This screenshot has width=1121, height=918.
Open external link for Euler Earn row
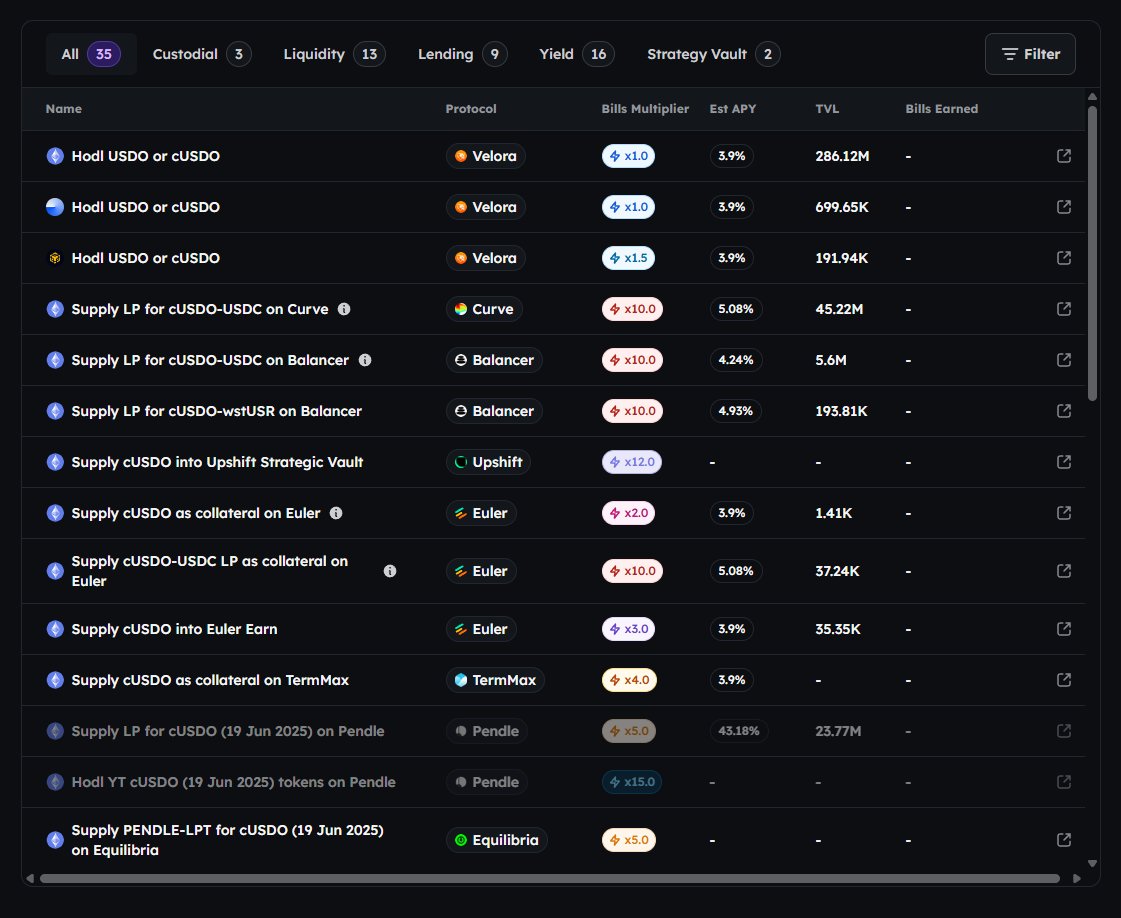1064,628
